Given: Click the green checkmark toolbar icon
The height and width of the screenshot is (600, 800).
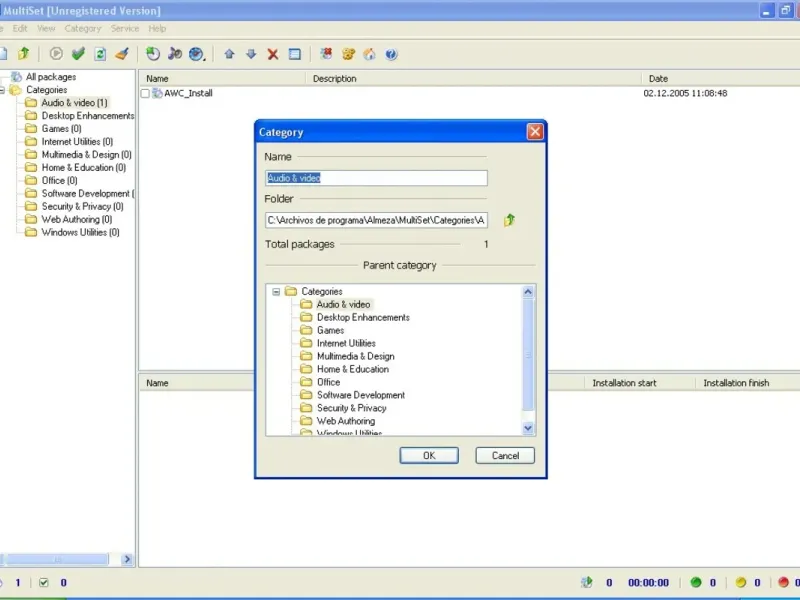Looking at the screenshot, I should [78, 54].
